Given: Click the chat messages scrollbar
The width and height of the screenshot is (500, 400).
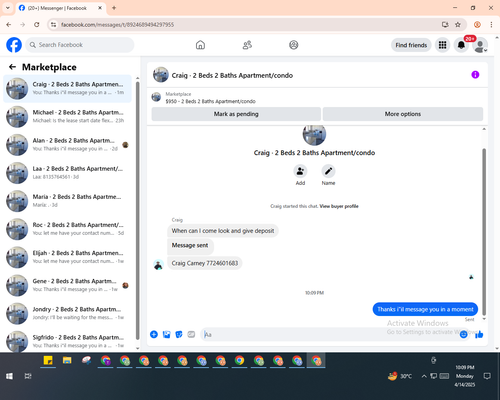Looking at the screenshot, I should coord(484,232).
